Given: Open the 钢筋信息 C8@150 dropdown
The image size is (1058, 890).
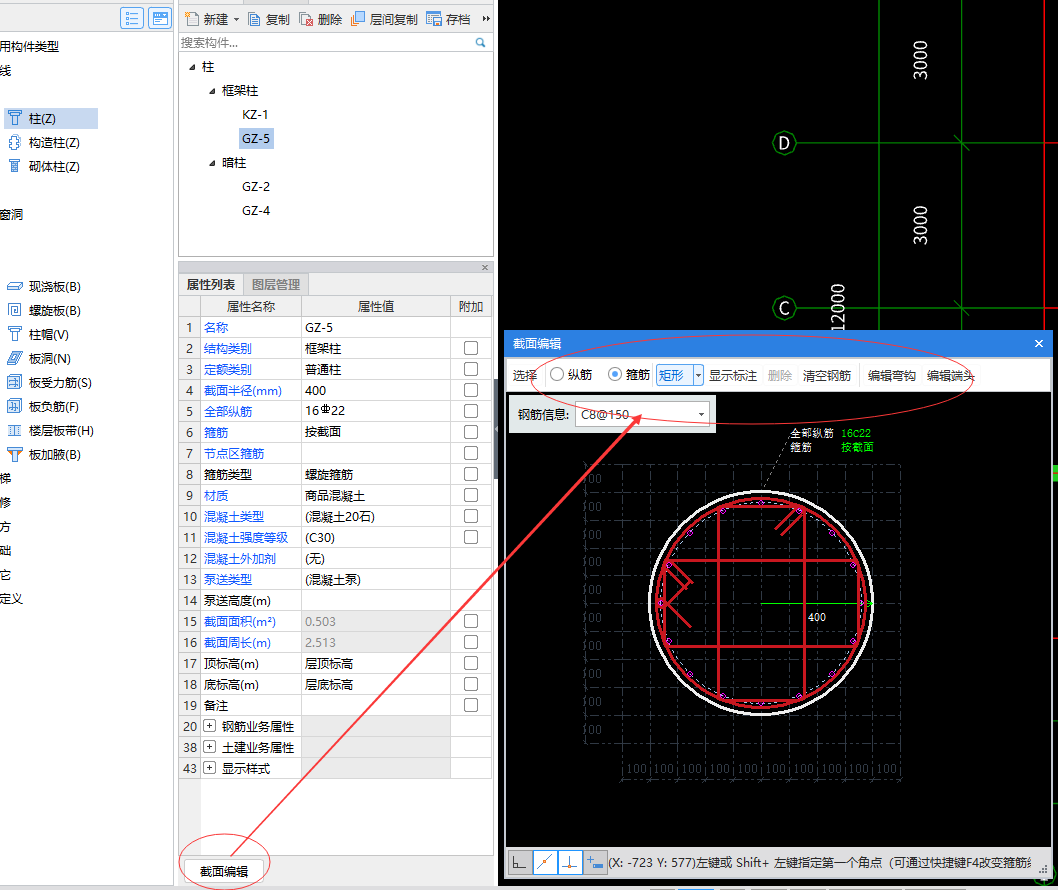Looking at the screenshot, I should click(x=701, y=414).
